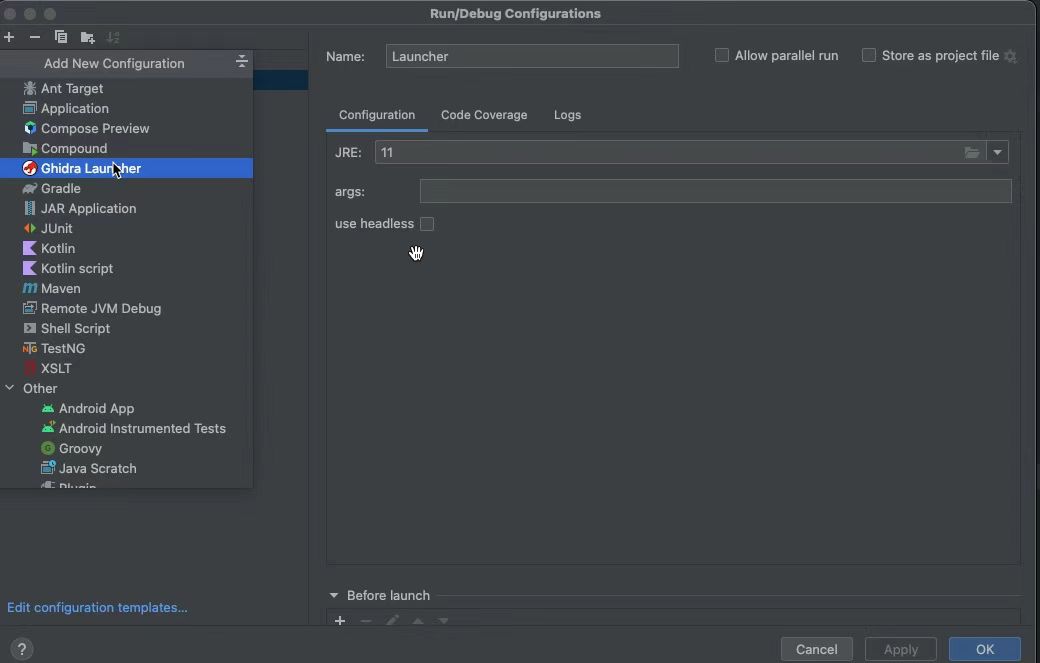Open the JRE dropdown arrow
Screen dimensions: 1040x663
[x=997, y=152]
